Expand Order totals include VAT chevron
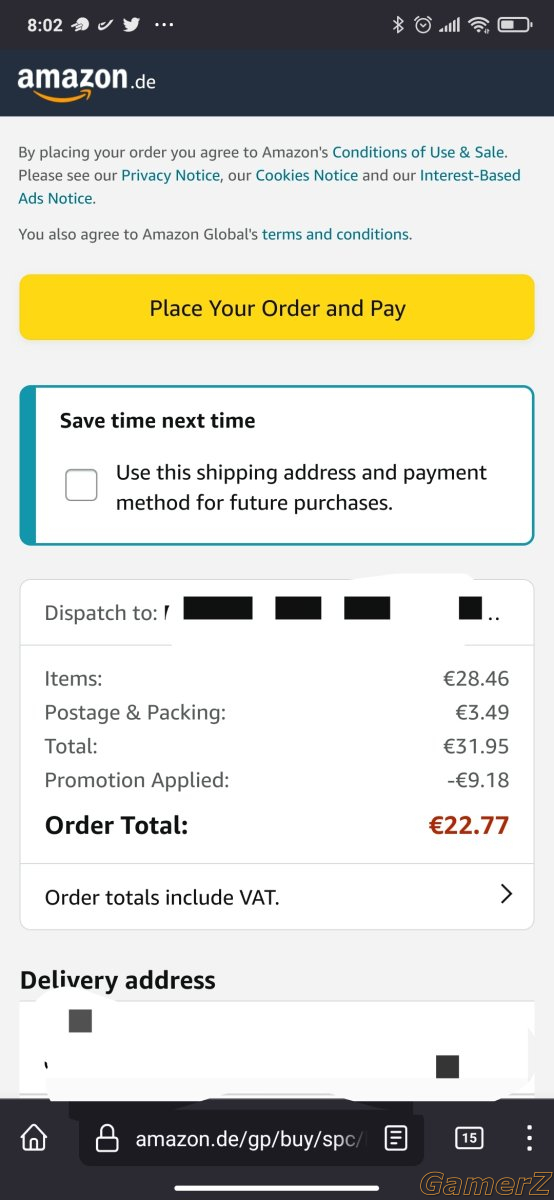The height and width of the screenshot is (1200, 554). [506, 894]
